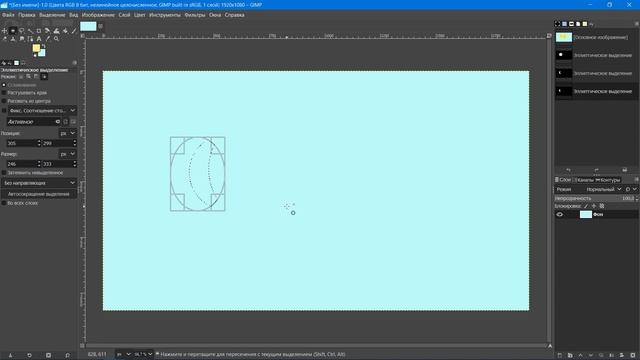
Task: Open the Фикс. Соотношение сторон dropdown
Action: pyautogui.click(x=42, y=111)
